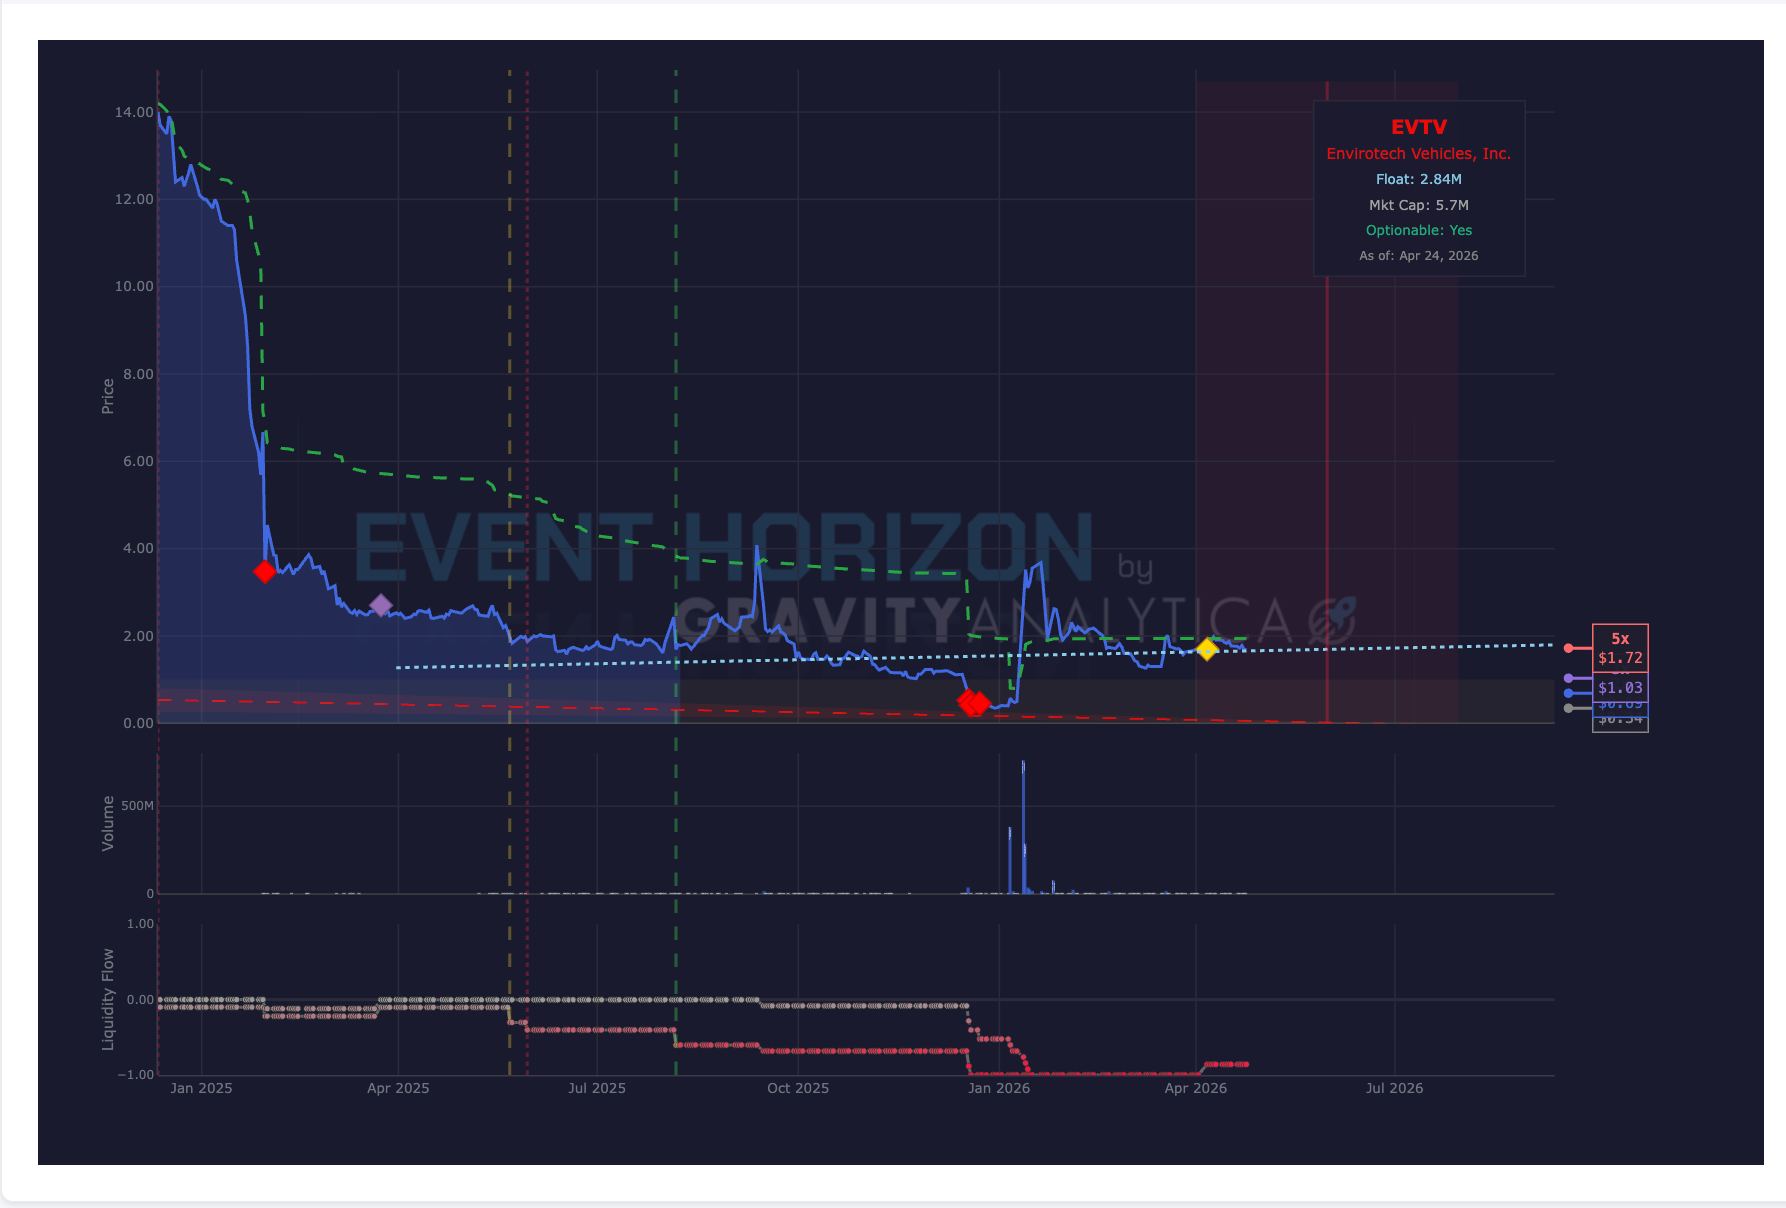This screenshot has width=1786, height=1208.
Task: Click the price spike peak near September 2025
Action: coord(757,547)
